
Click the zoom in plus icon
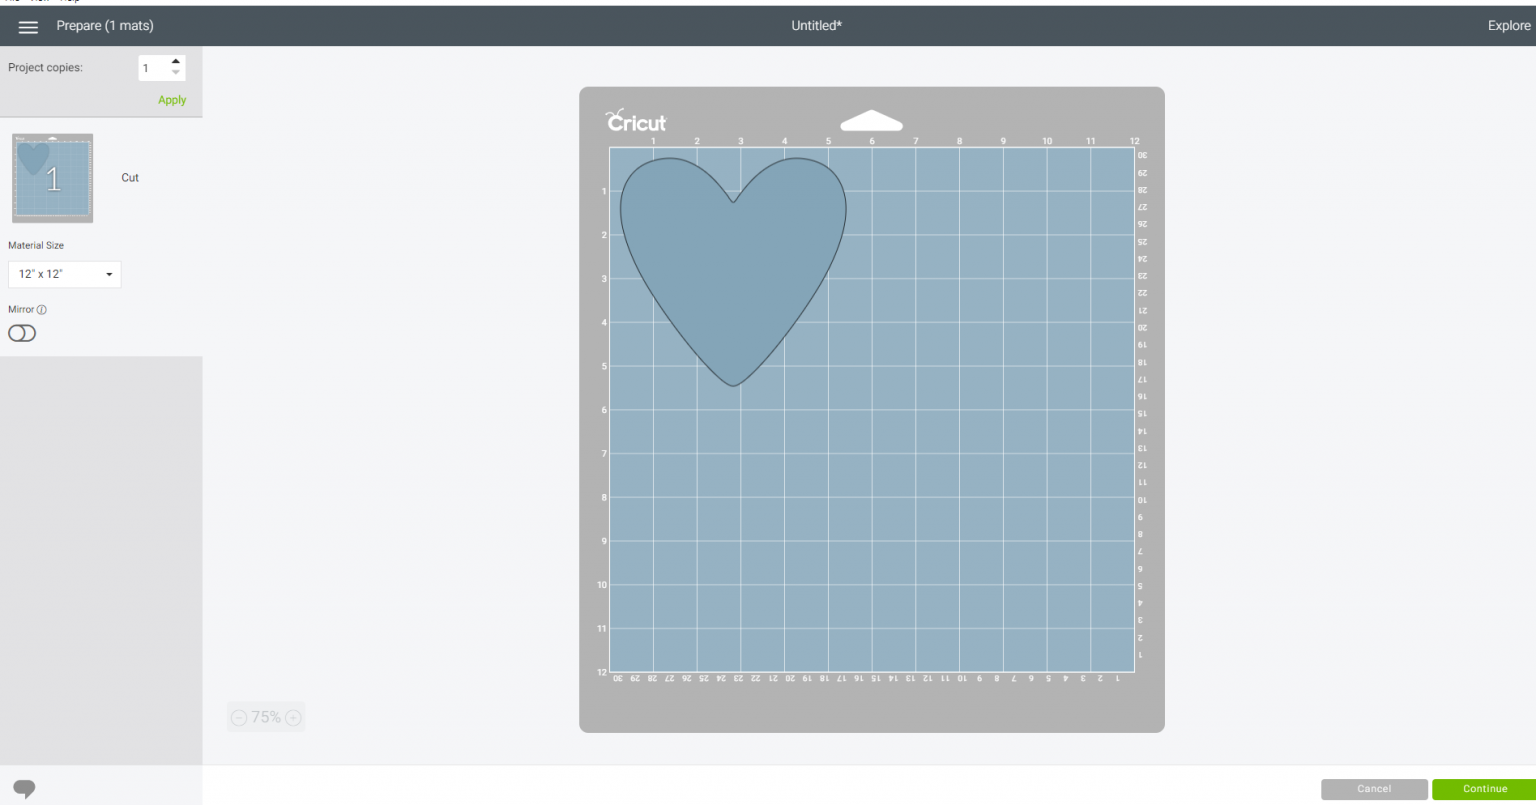click(x=293, y=717)
